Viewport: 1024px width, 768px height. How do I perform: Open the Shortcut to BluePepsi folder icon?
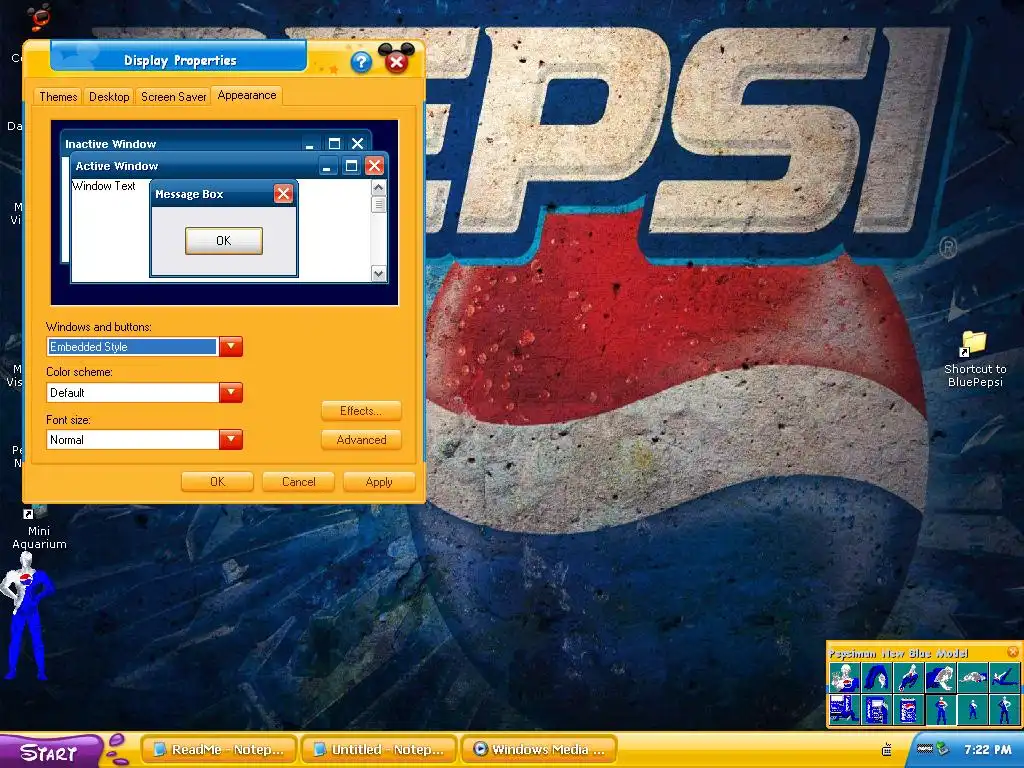(974, 359)
